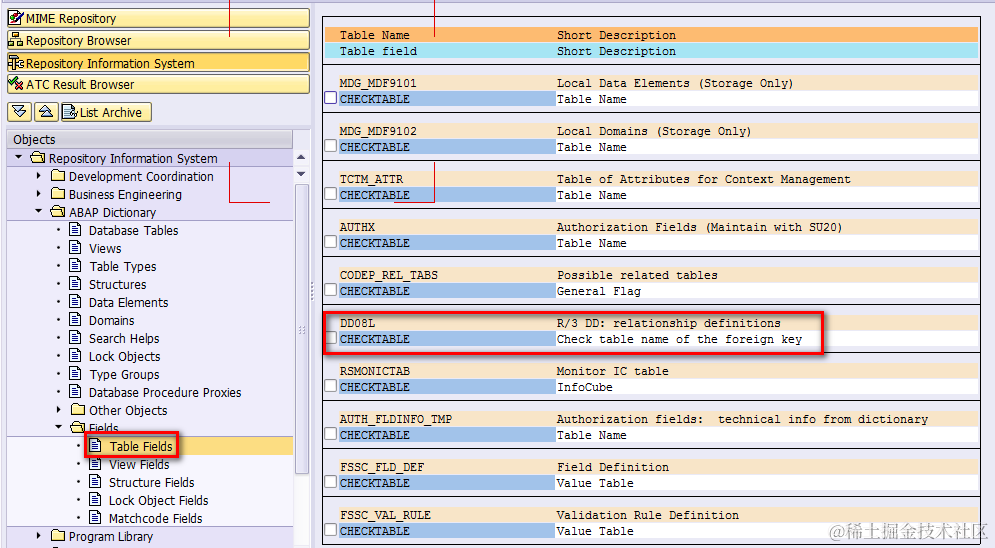The image size is (995, 548).
Task: Select Structures tree item
Action: pos(117,284)
